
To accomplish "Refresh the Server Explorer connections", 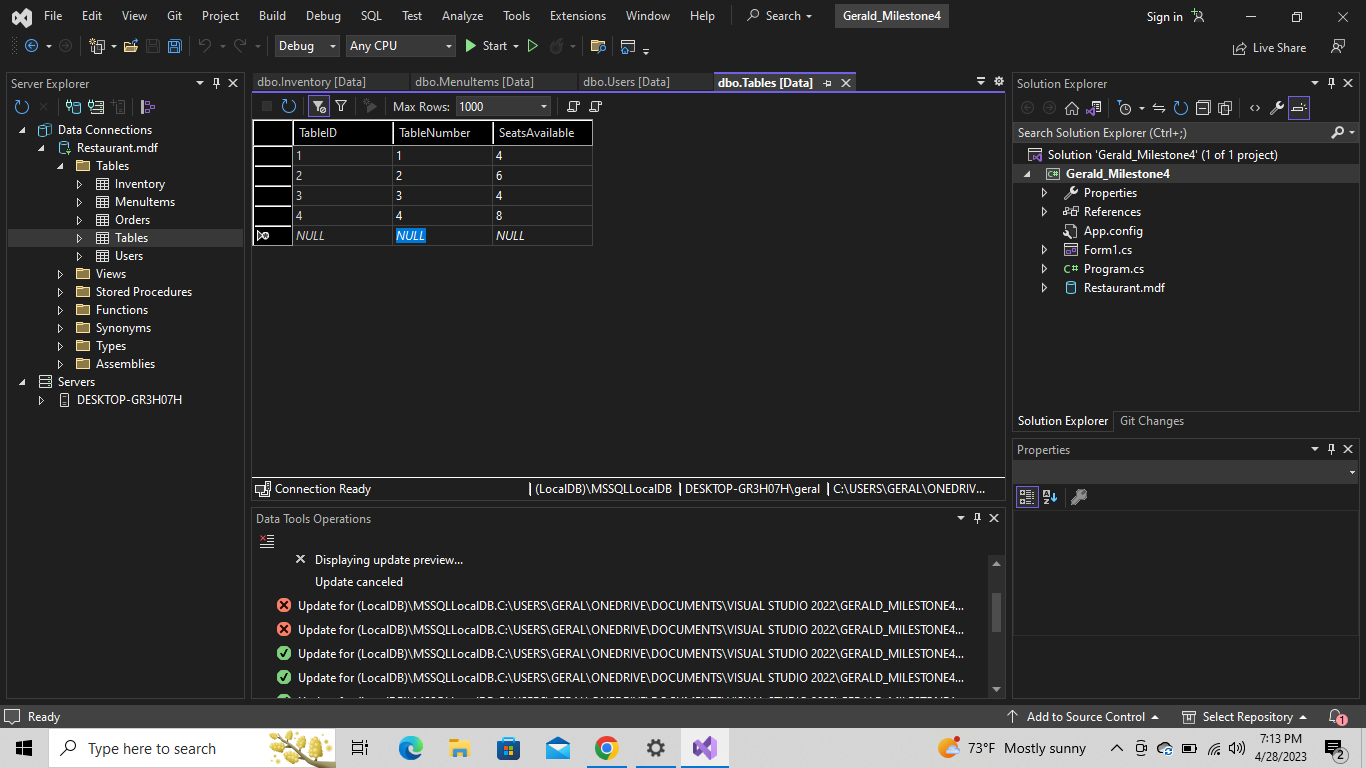I will pos(21,107).
